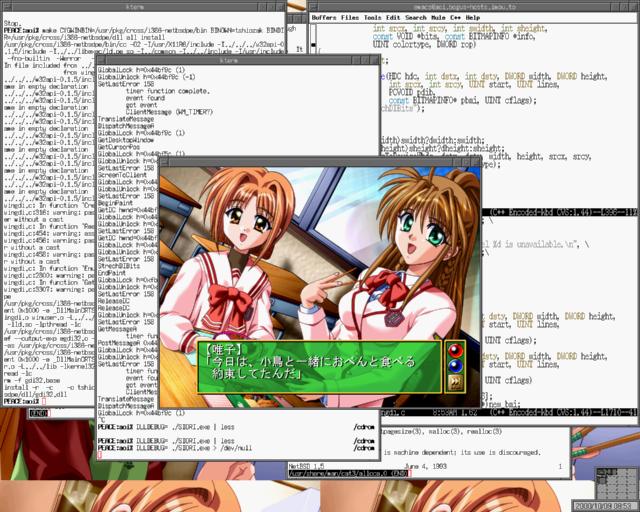Click 'Stop.' in the left xterm

(13, 24)
